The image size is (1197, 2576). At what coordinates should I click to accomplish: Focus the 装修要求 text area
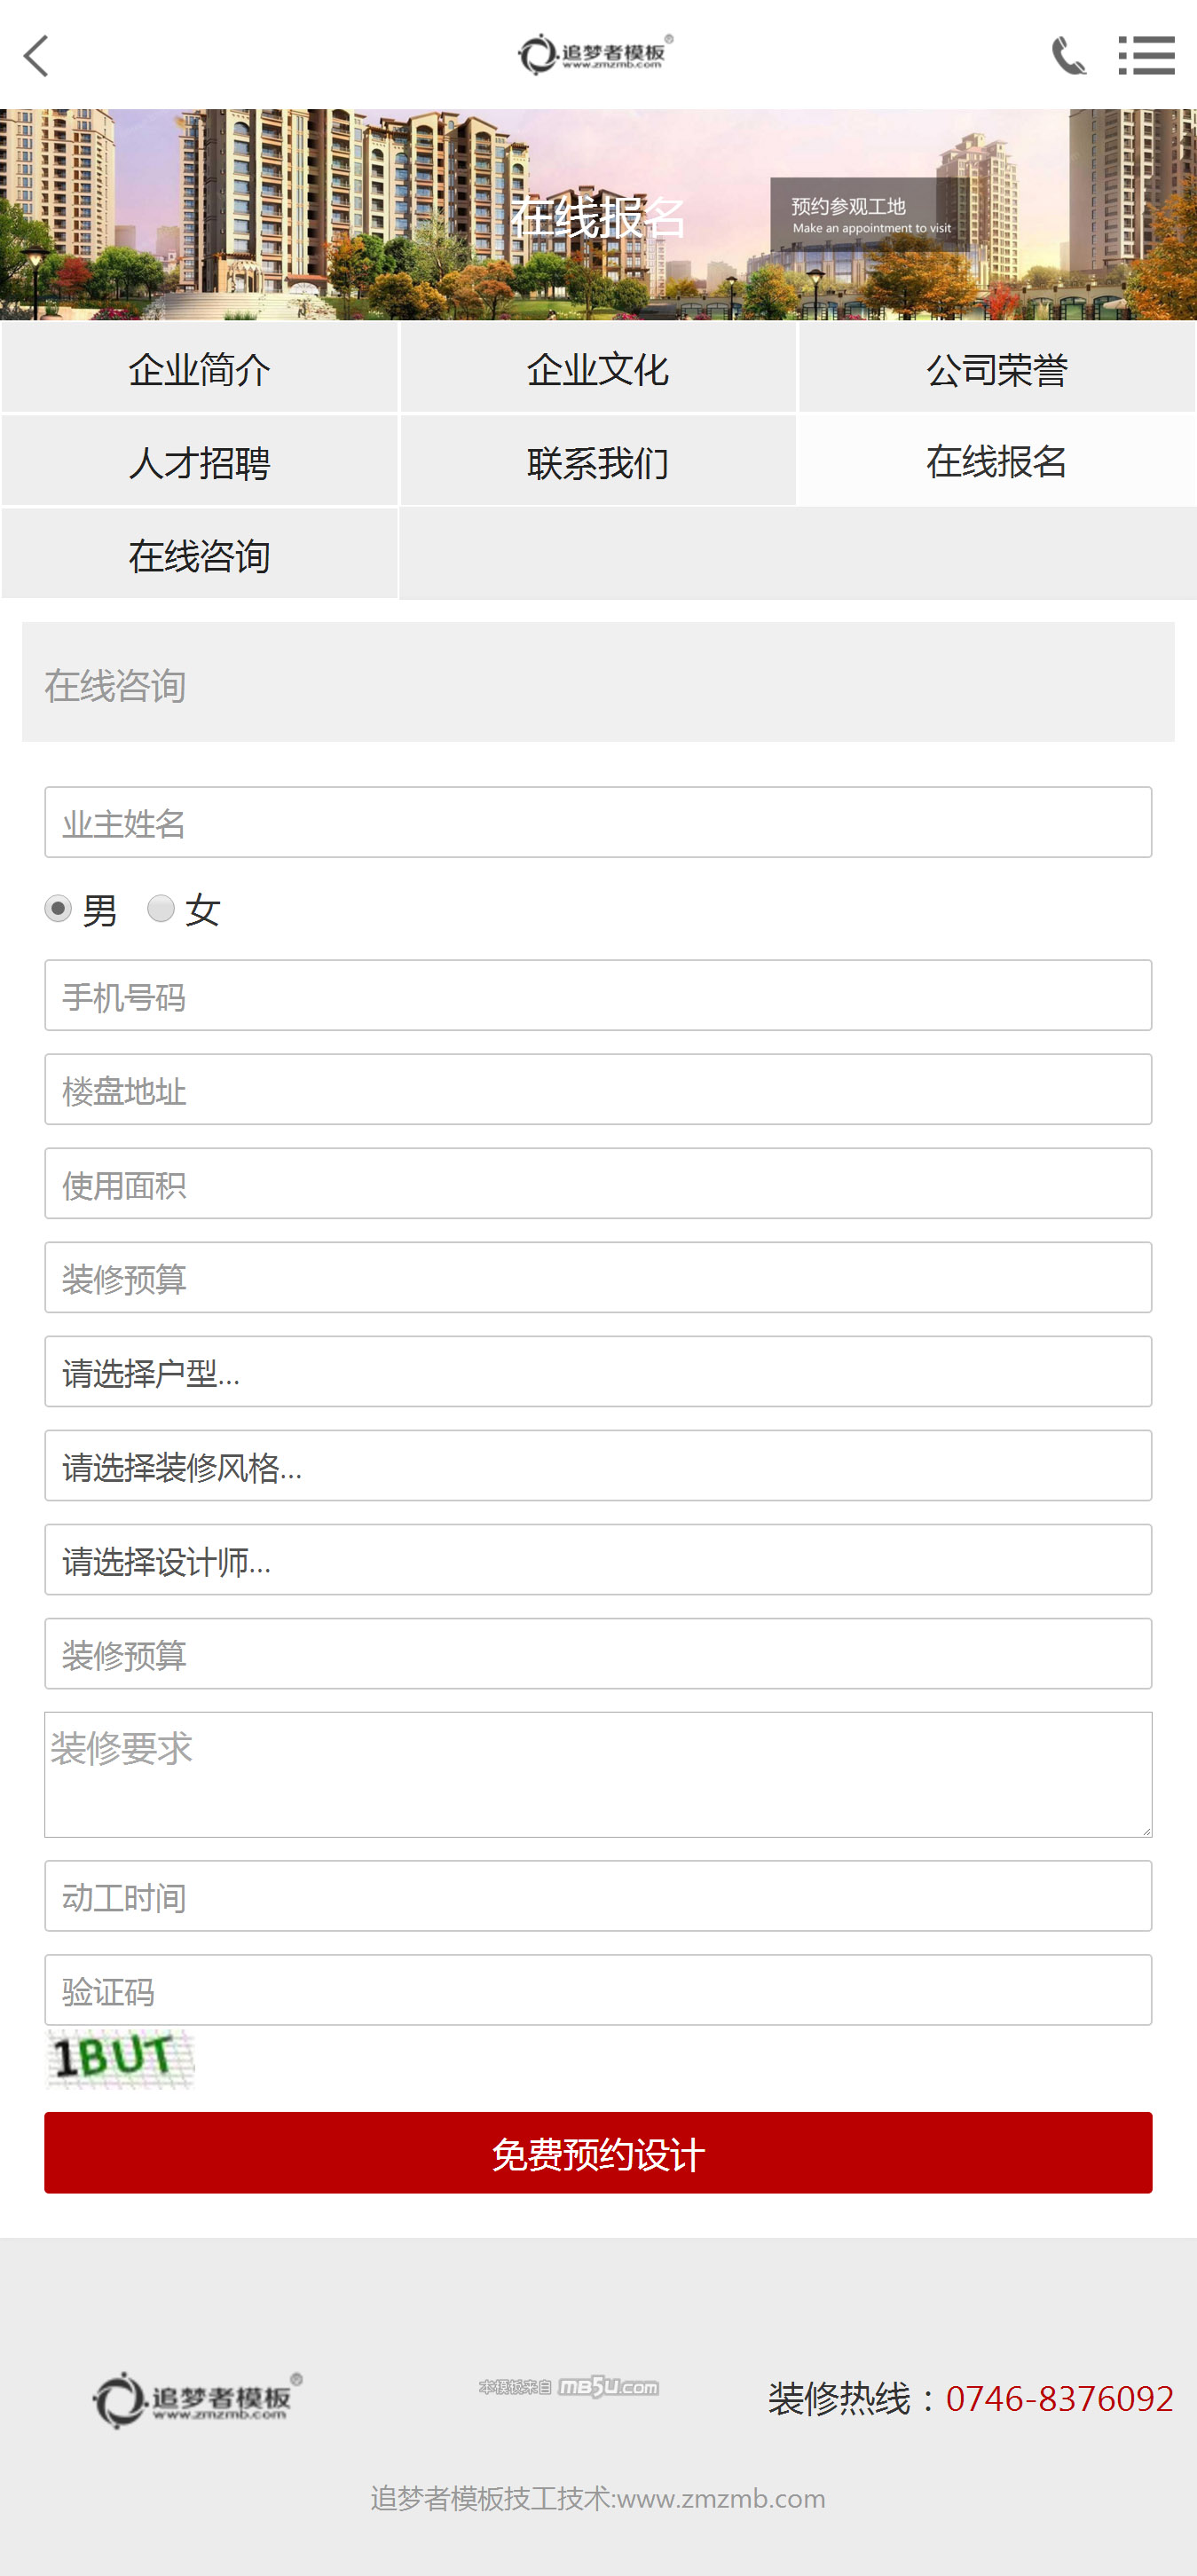[598, 1774]
